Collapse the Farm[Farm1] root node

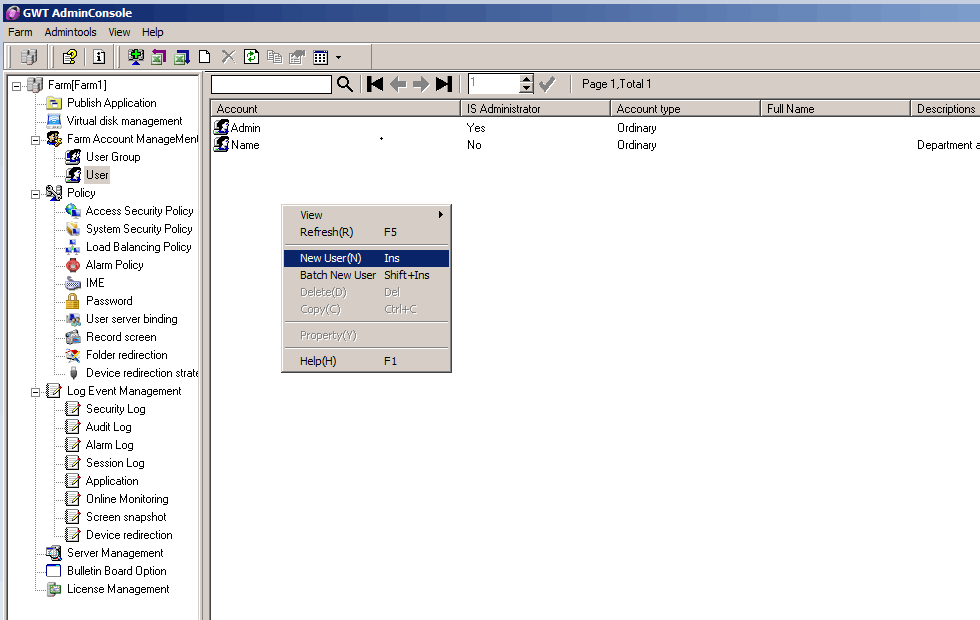[x=17, y=85]
